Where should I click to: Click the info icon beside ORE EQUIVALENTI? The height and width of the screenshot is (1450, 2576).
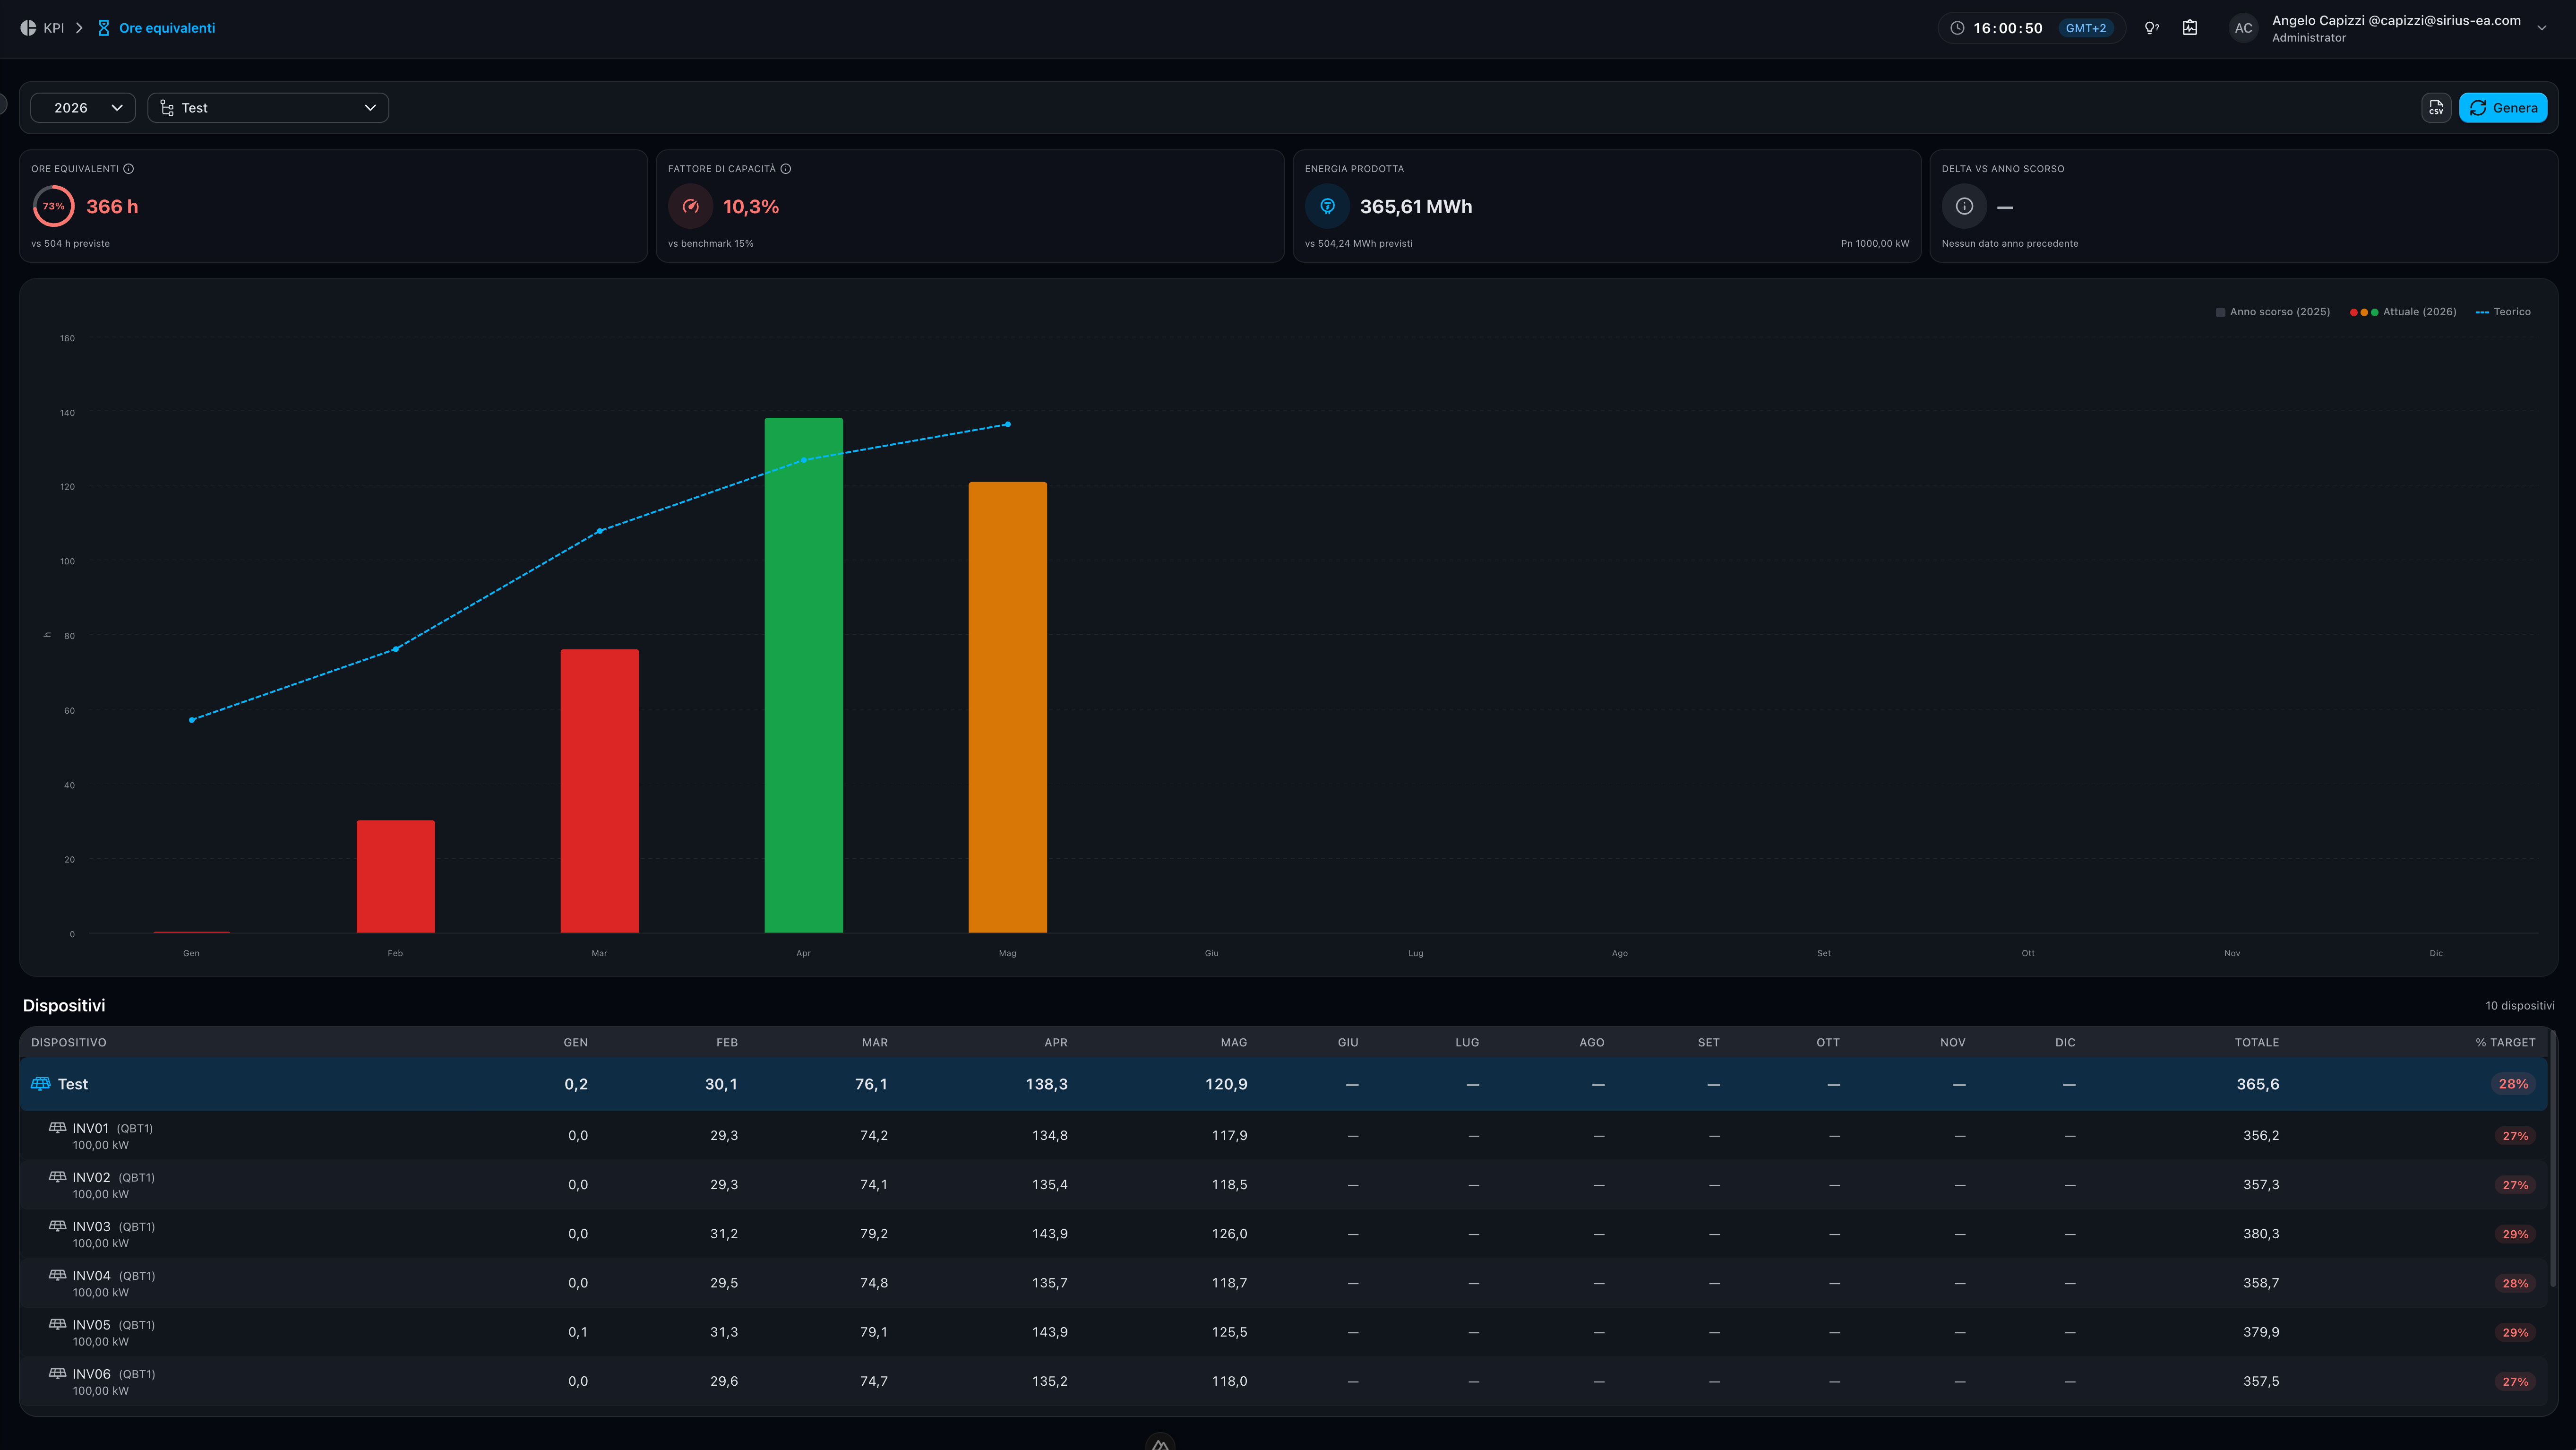[x=128, y=169]
